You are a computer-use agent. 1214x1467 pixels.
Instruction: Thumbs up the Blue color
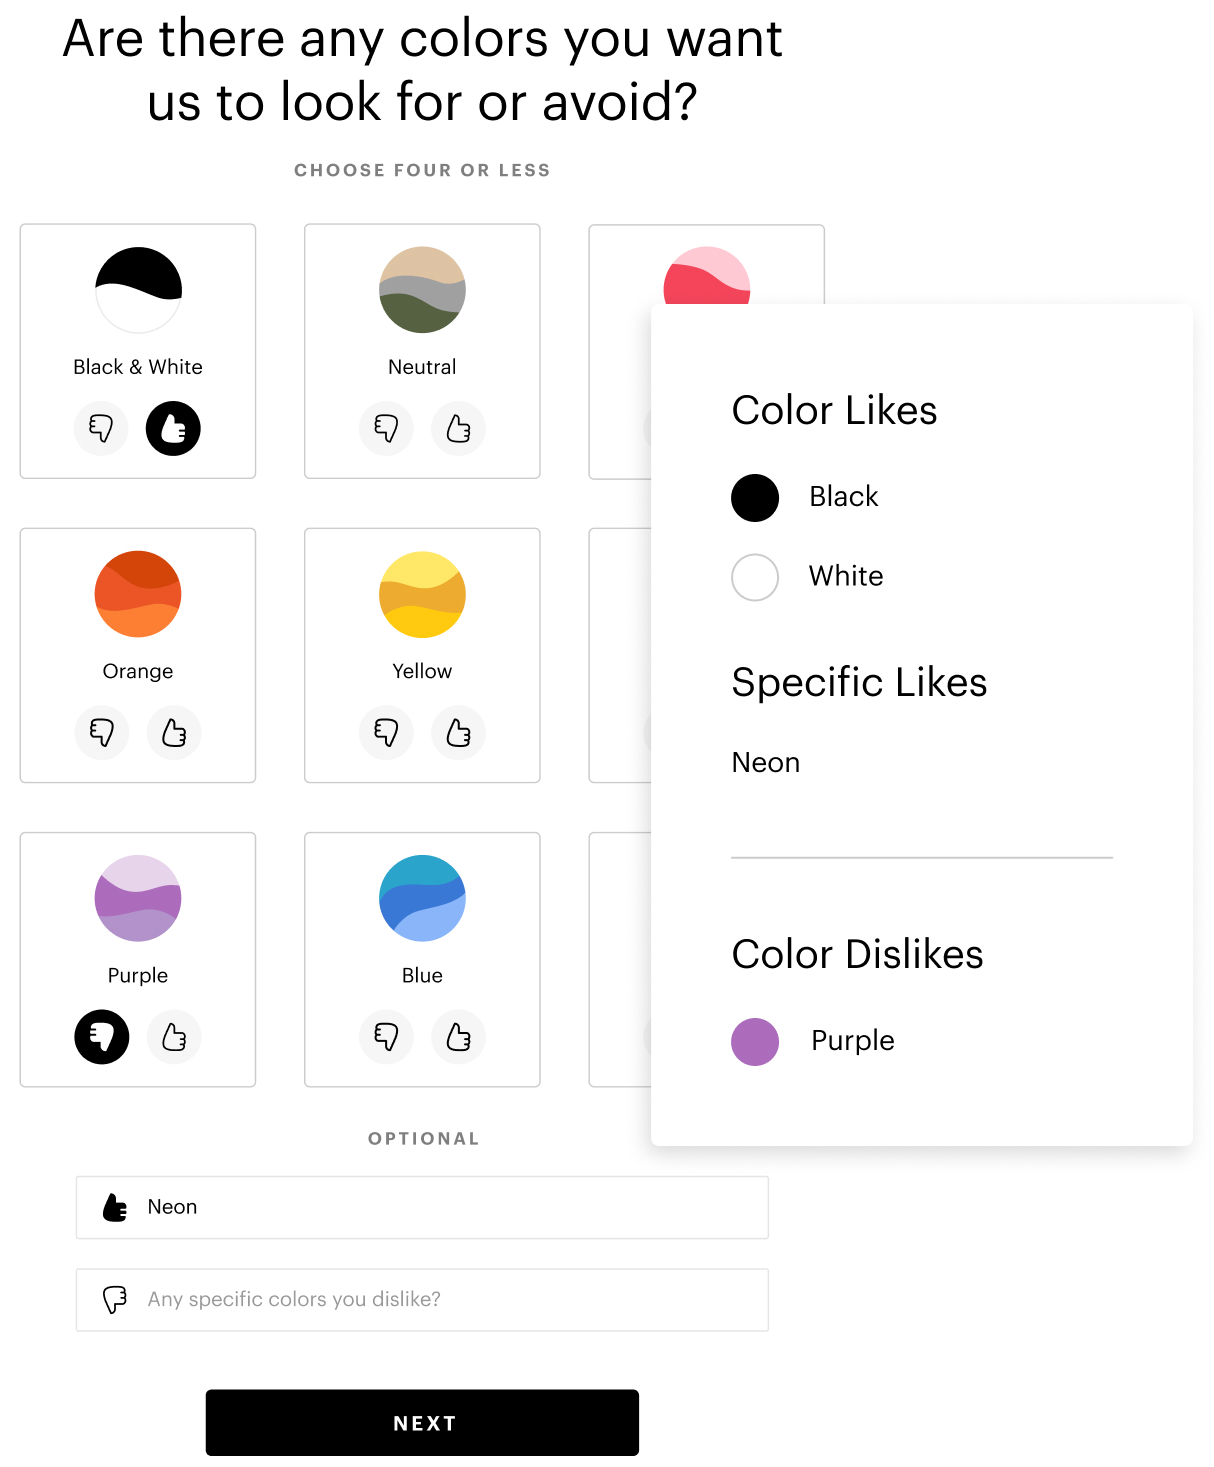point(458,1037)
